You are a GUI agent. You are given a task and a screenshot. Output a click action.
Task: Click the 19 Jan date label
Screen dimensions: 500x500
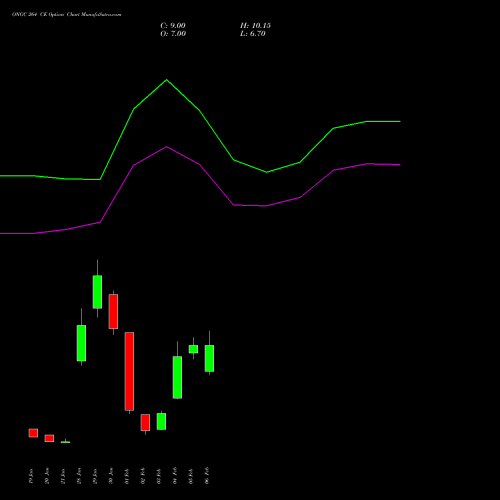[31, 476]
